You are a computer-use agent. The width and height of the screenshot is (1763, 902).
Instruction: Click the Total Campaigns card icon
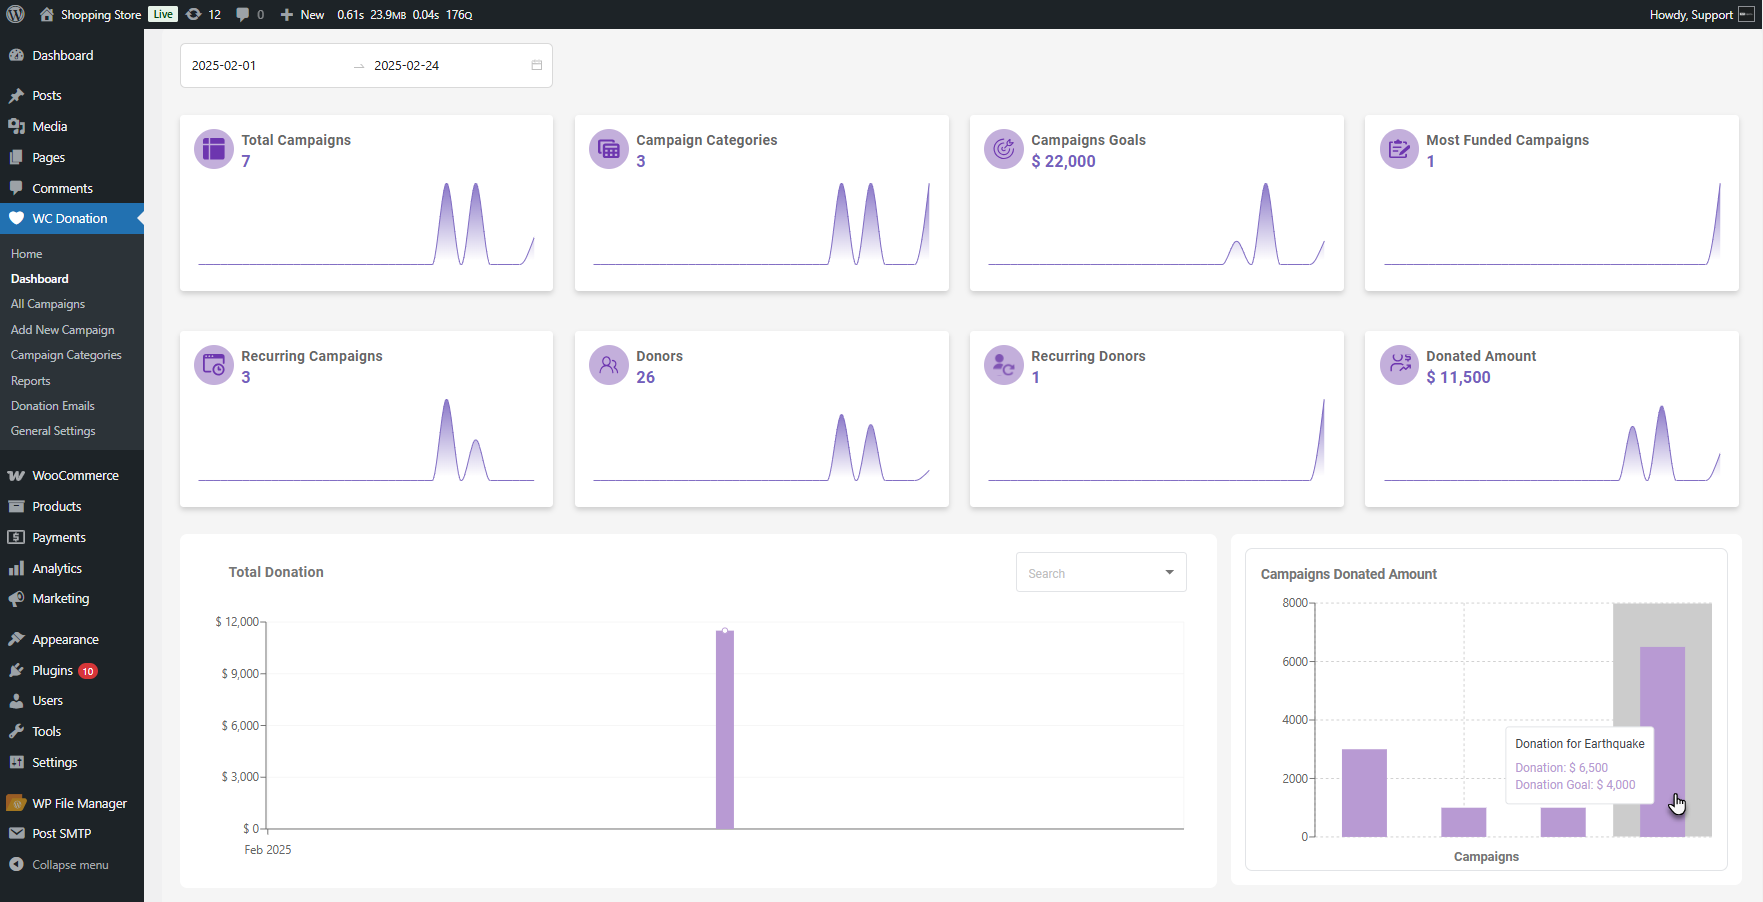tap(213, 149)
